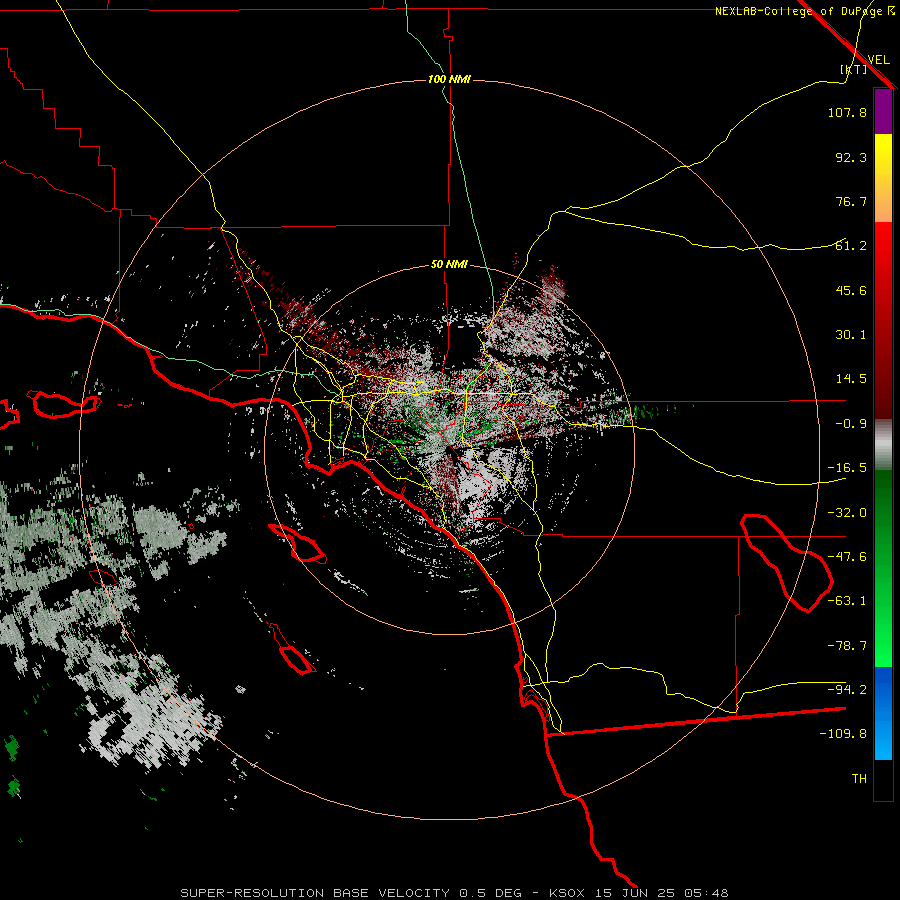Select the -32.0 scale value
The width and height of the screenshot is (900, 900).
click(x=847, y=513)
